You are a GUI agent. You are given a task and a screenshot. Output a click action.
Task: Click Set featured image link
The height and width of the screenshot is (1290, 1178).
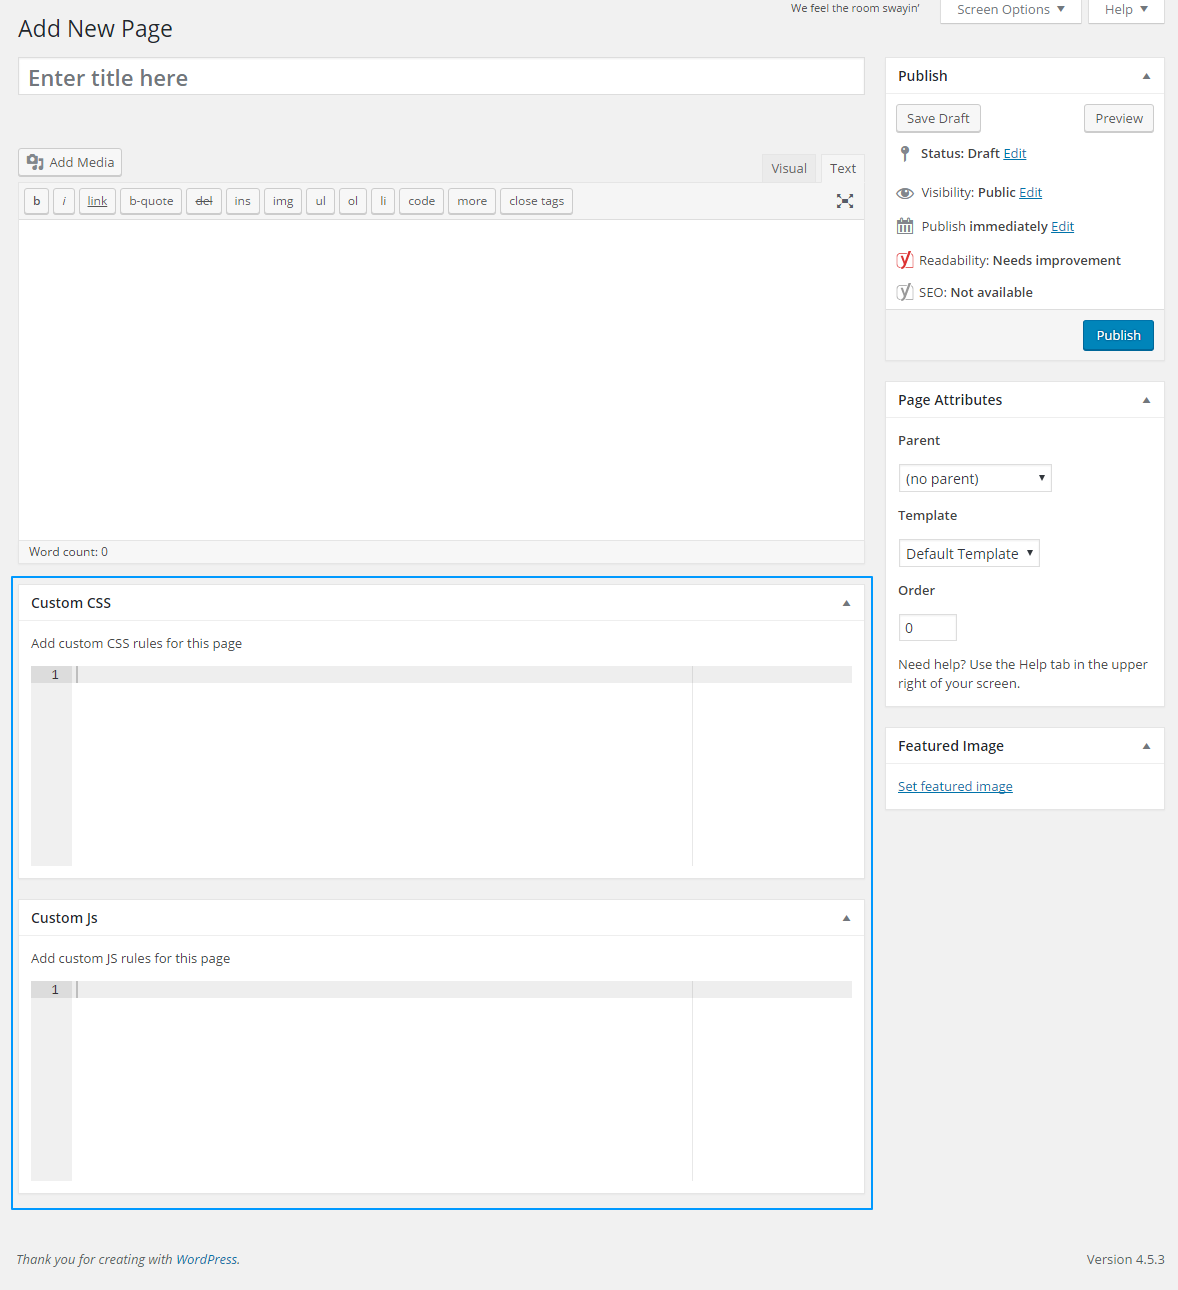click(x=955, y=786)
